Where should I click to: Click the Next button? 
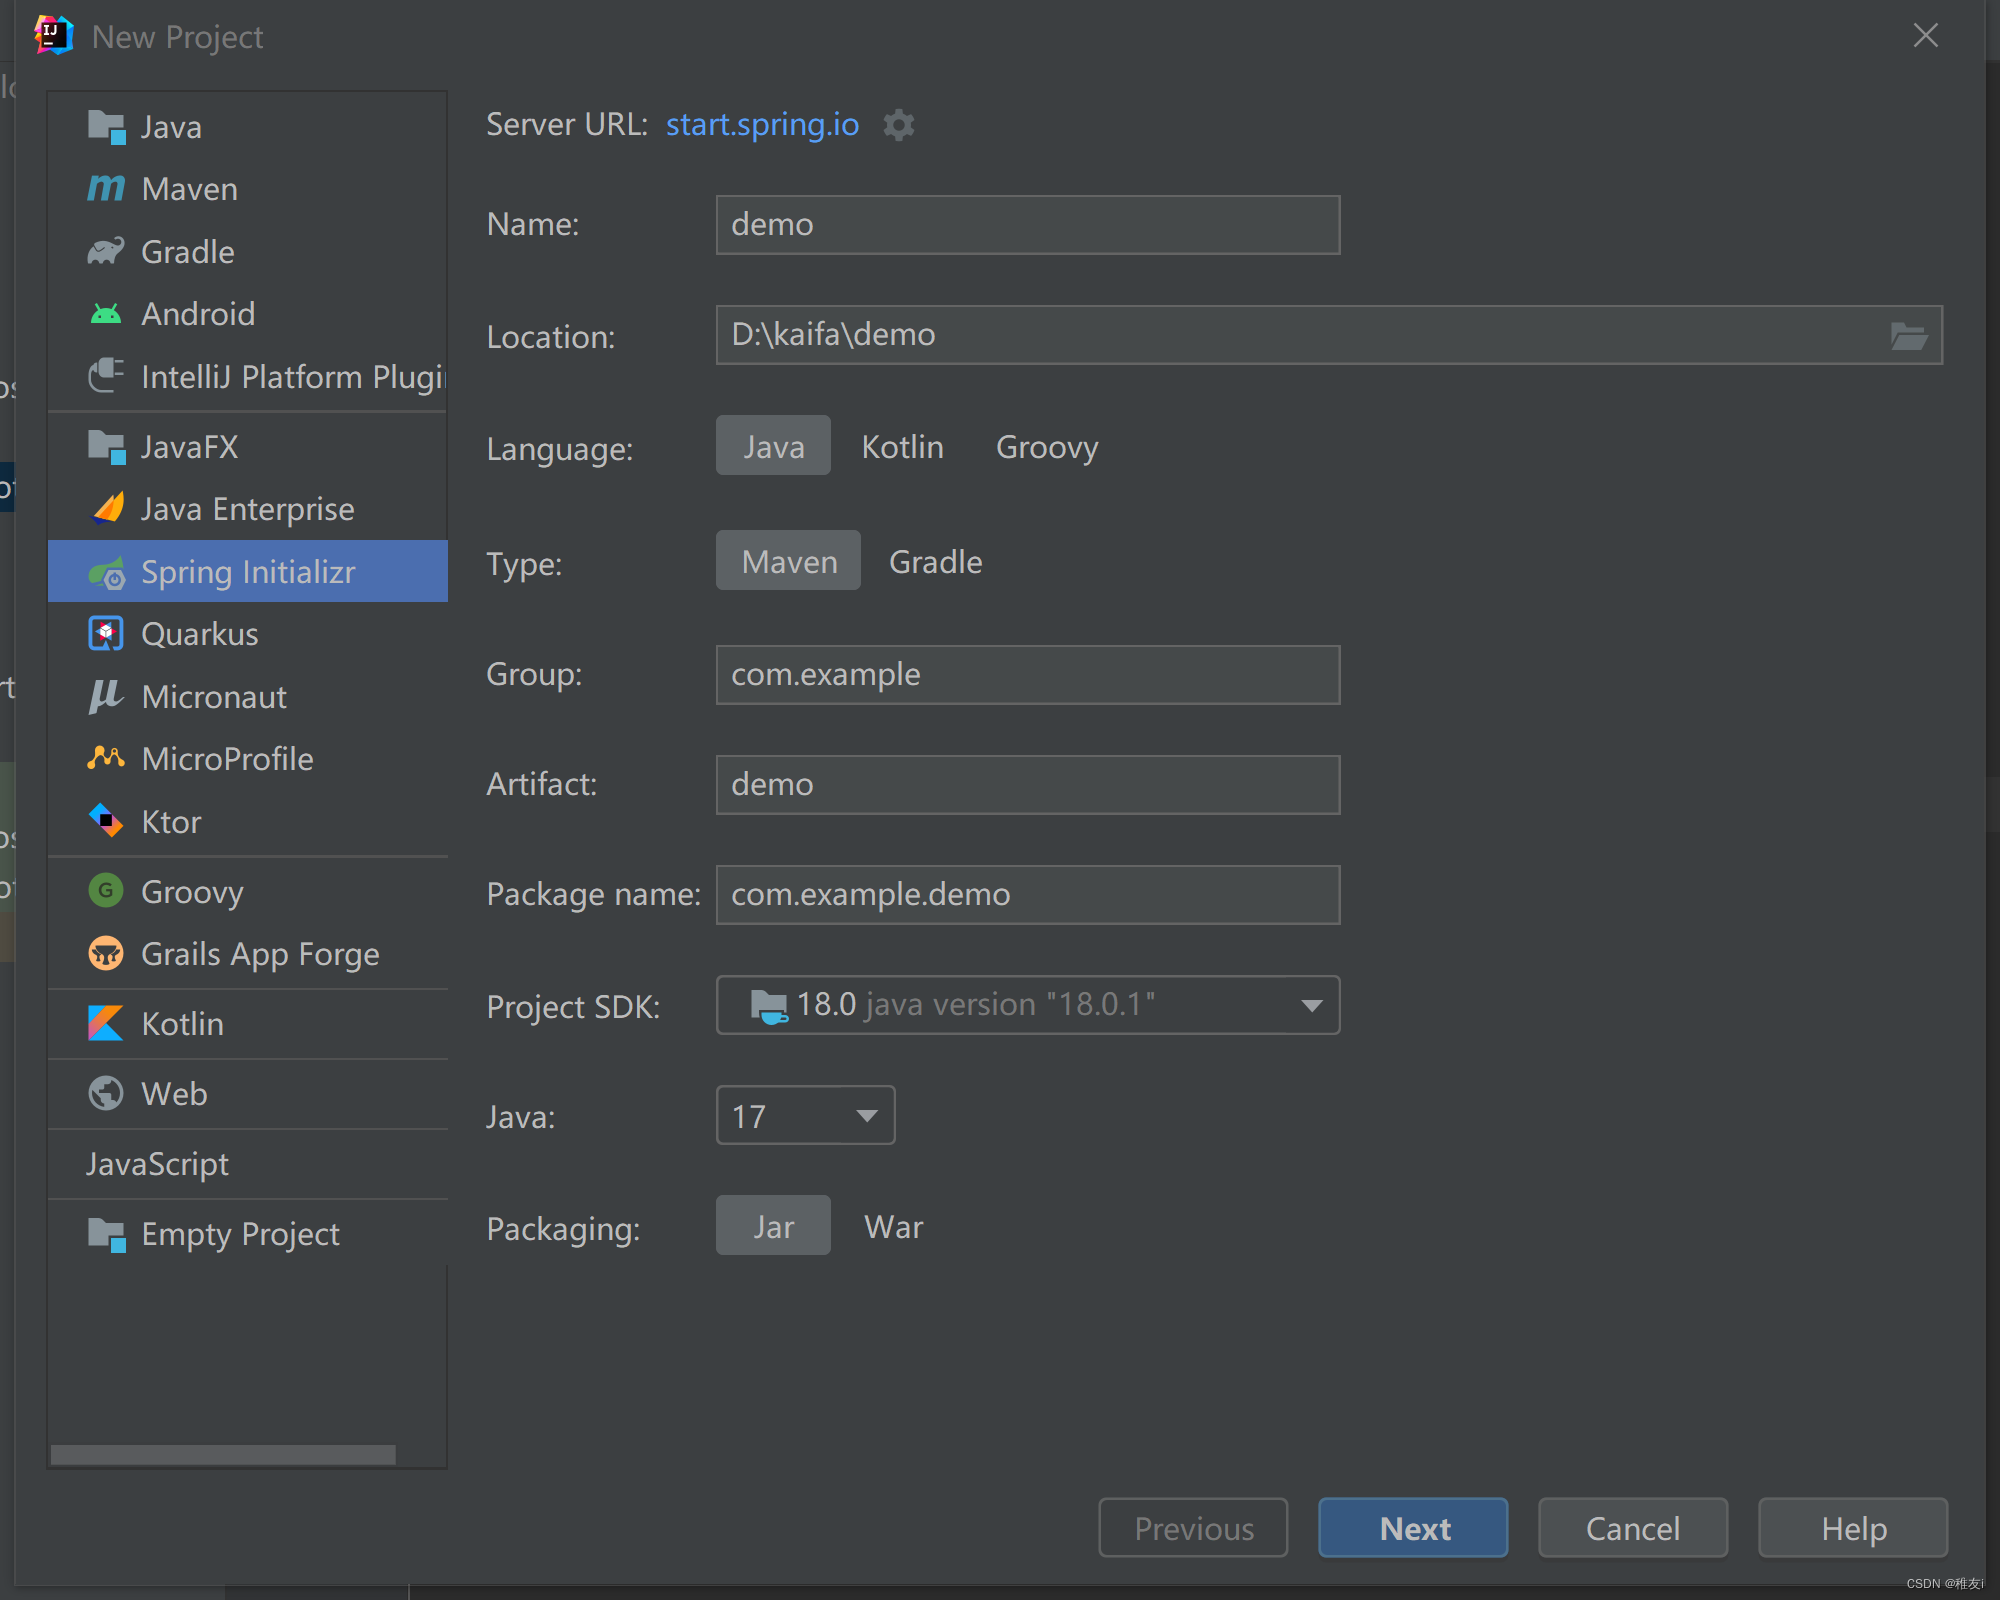click(x=1413, y=1527)
